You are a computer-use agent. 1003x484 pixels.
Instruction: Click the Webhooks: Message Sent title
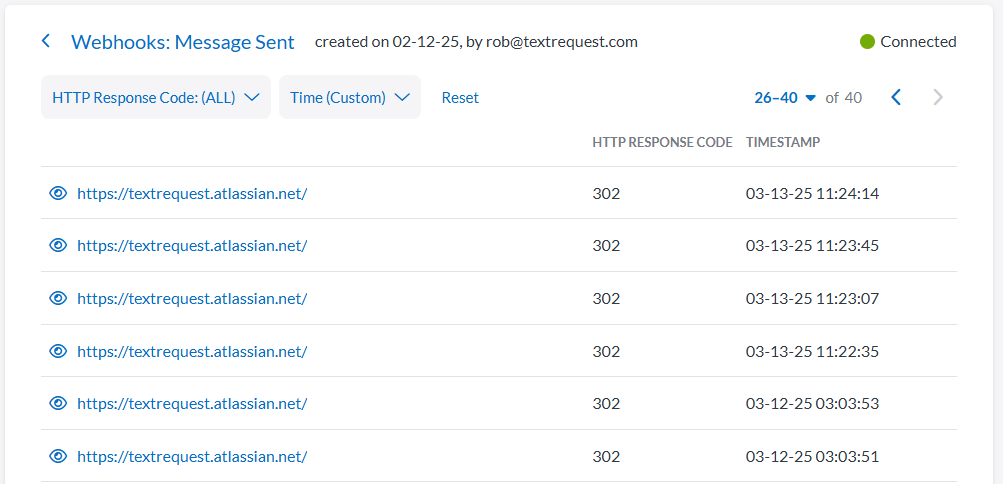point(183,42)
